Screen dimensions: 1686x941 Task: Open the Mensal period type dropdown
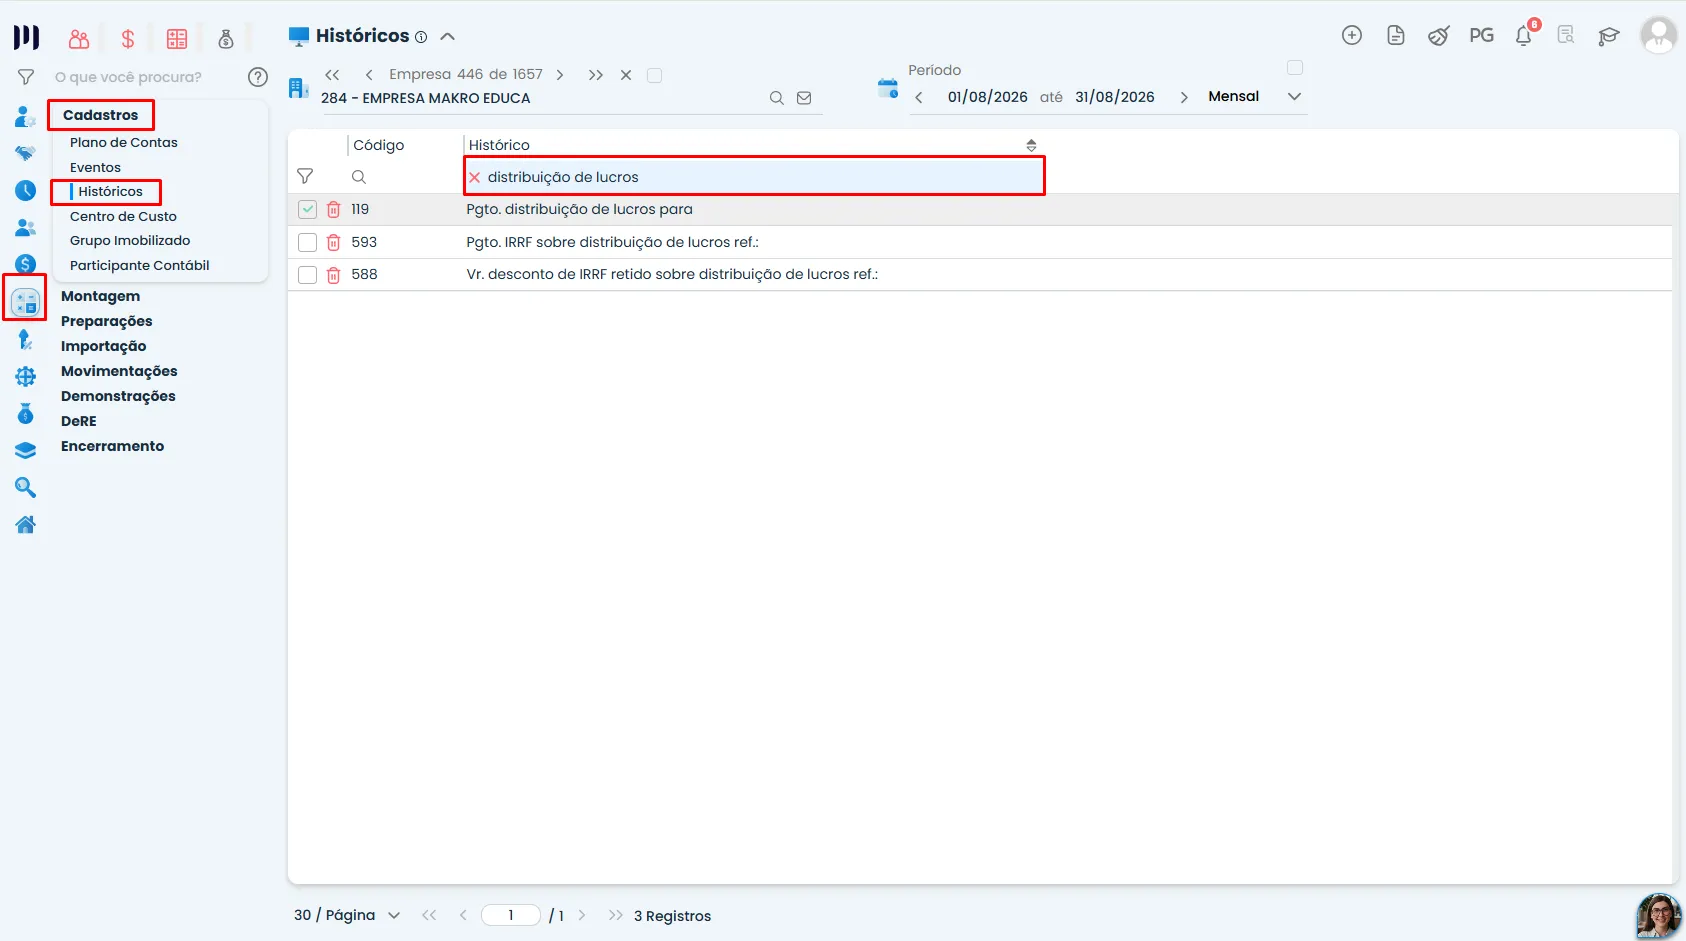pyautogui.click(x=1255, y=97)
